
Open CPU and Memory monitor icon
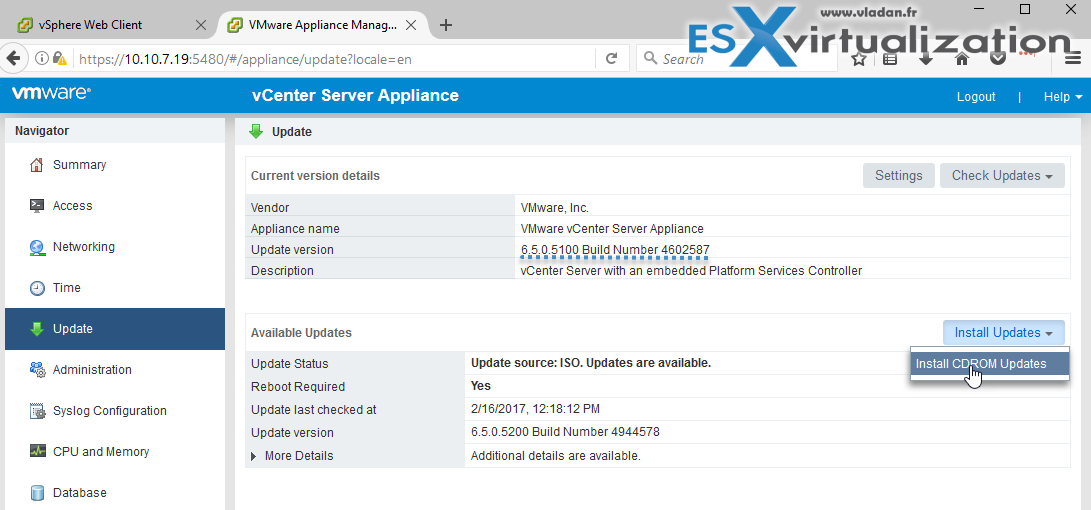coord(37,452)
